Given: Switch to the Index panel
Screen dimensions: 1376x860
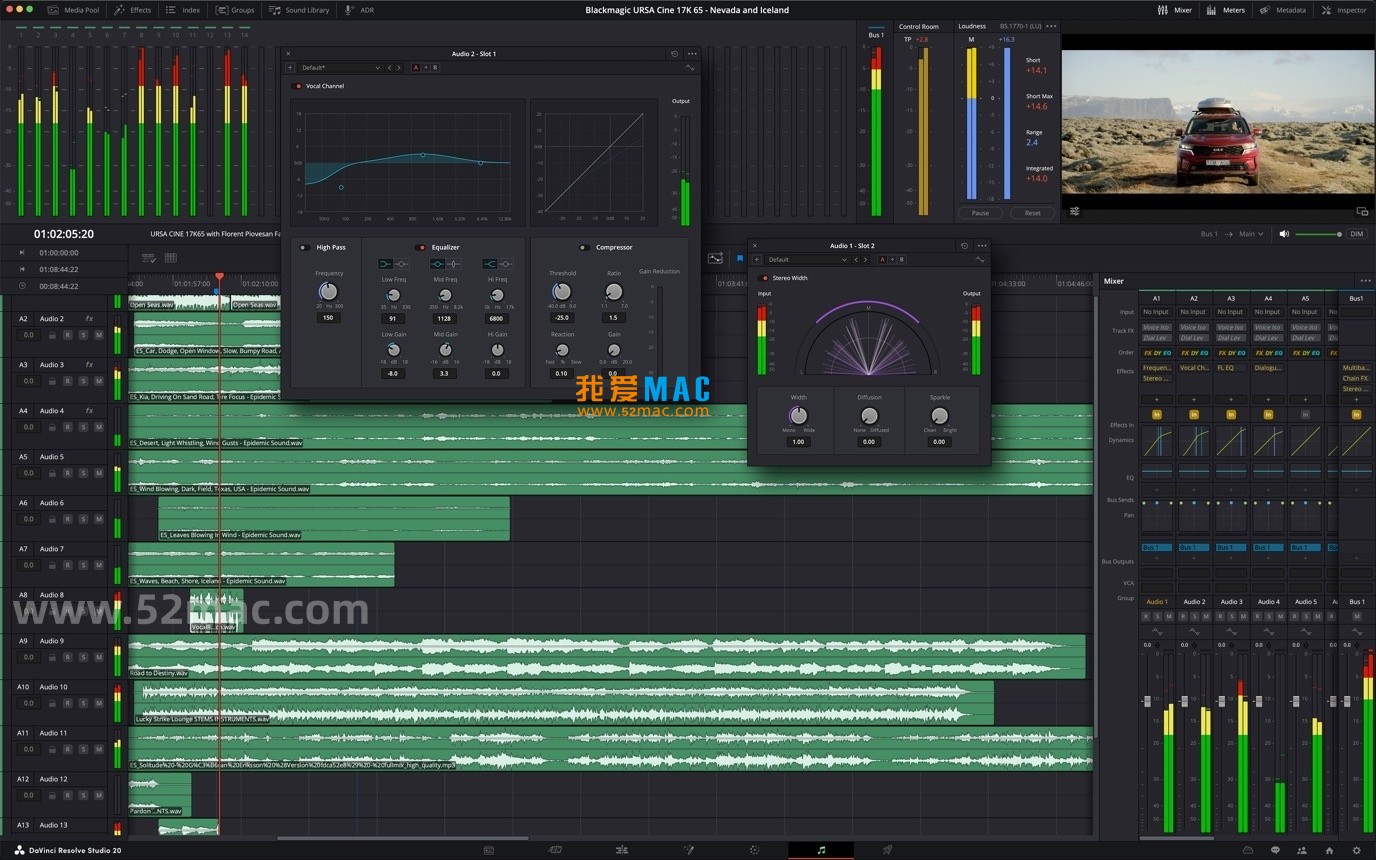Looking at the screenshot, I should coord(189,10).
